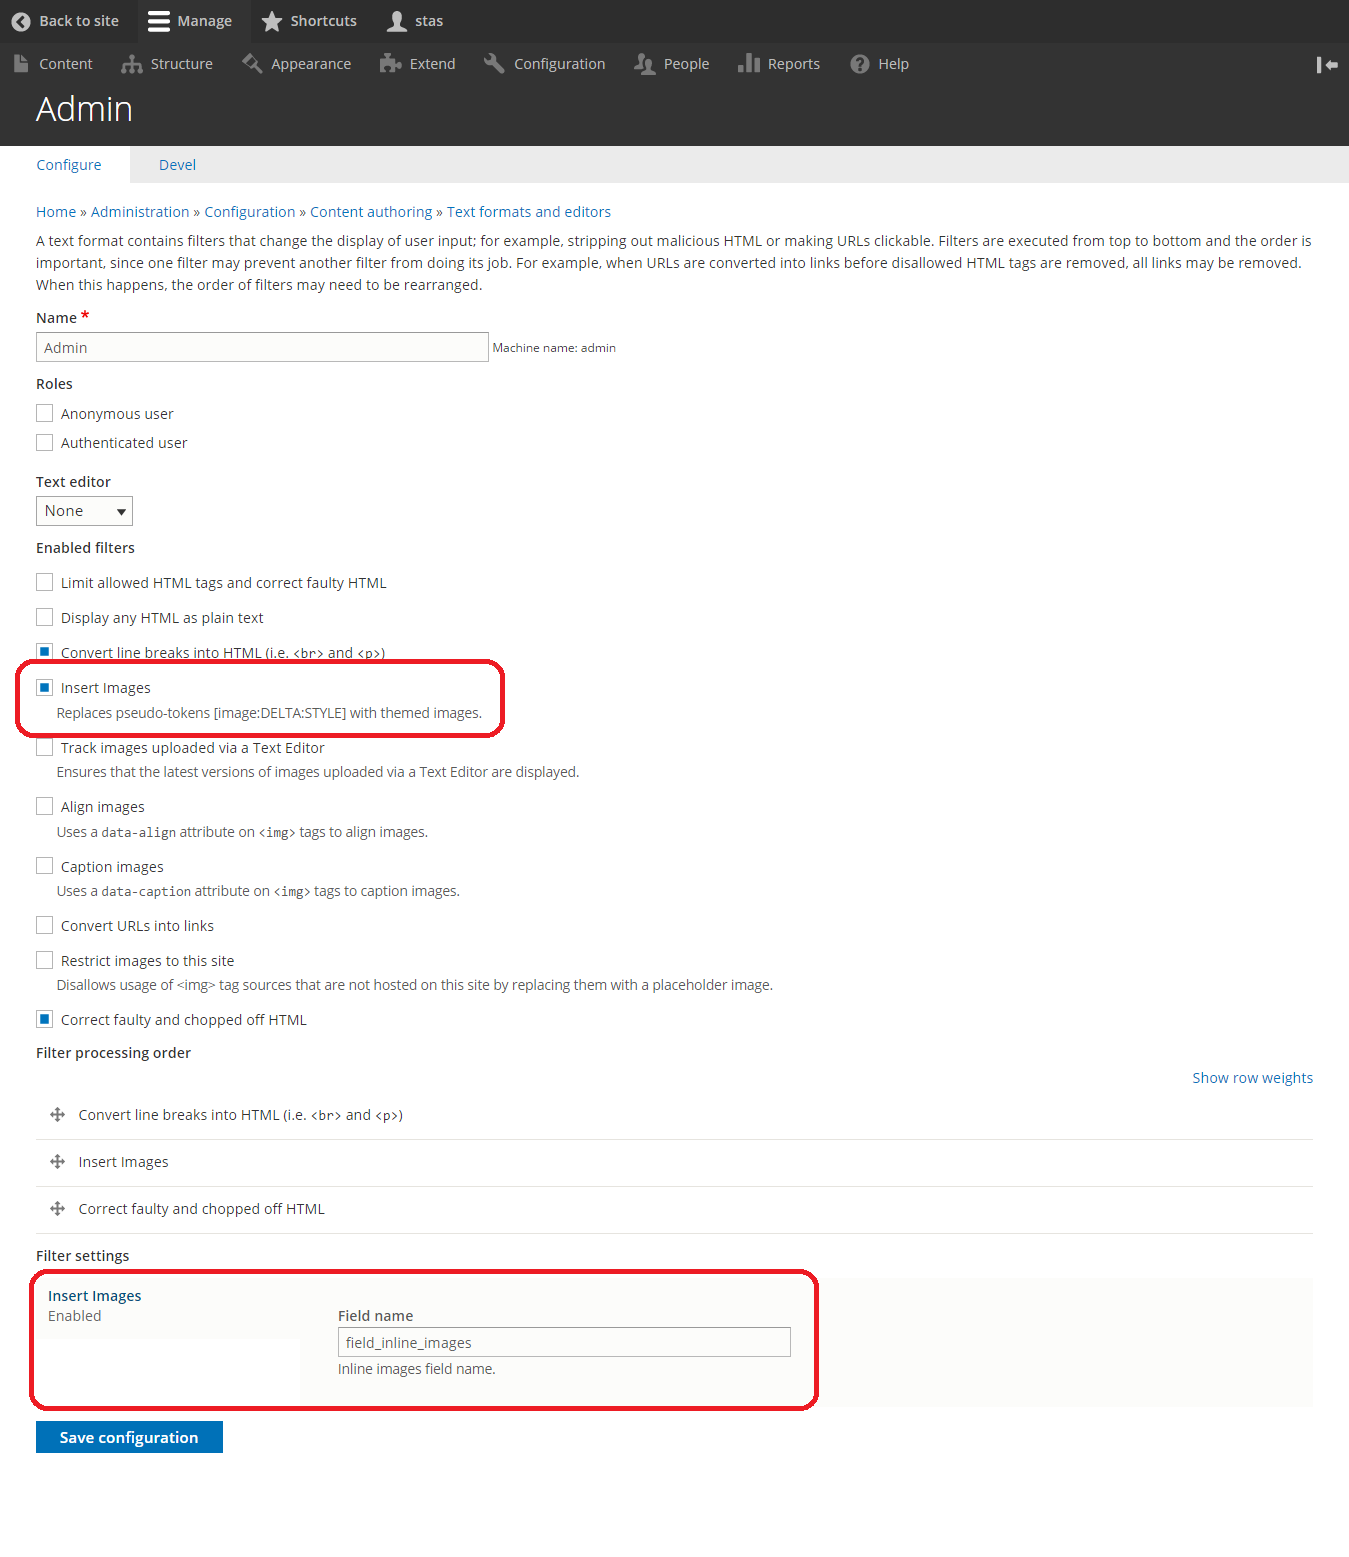Uncheck the Insert Images filter checkbox
The height and width of the screenshot is (1557, 1349).
coord(45,688)
